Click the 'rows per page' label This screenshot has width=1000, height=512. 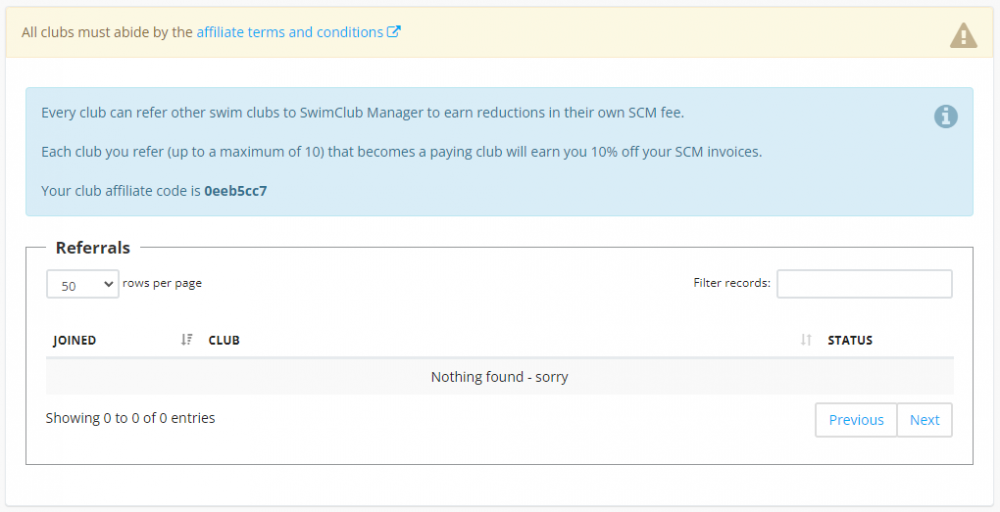click(x=162, y=283)
